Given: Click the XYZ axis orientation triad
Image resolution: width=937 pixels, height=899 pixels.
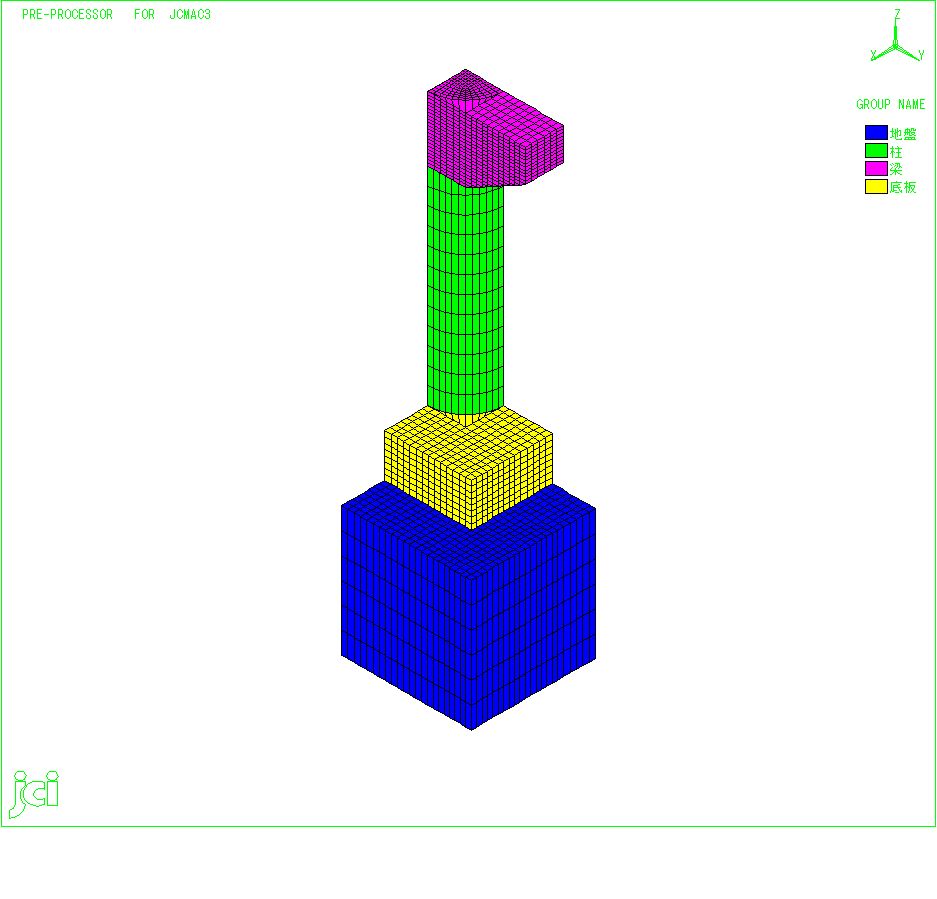Looking at the screenshot, I should [897, 36].
